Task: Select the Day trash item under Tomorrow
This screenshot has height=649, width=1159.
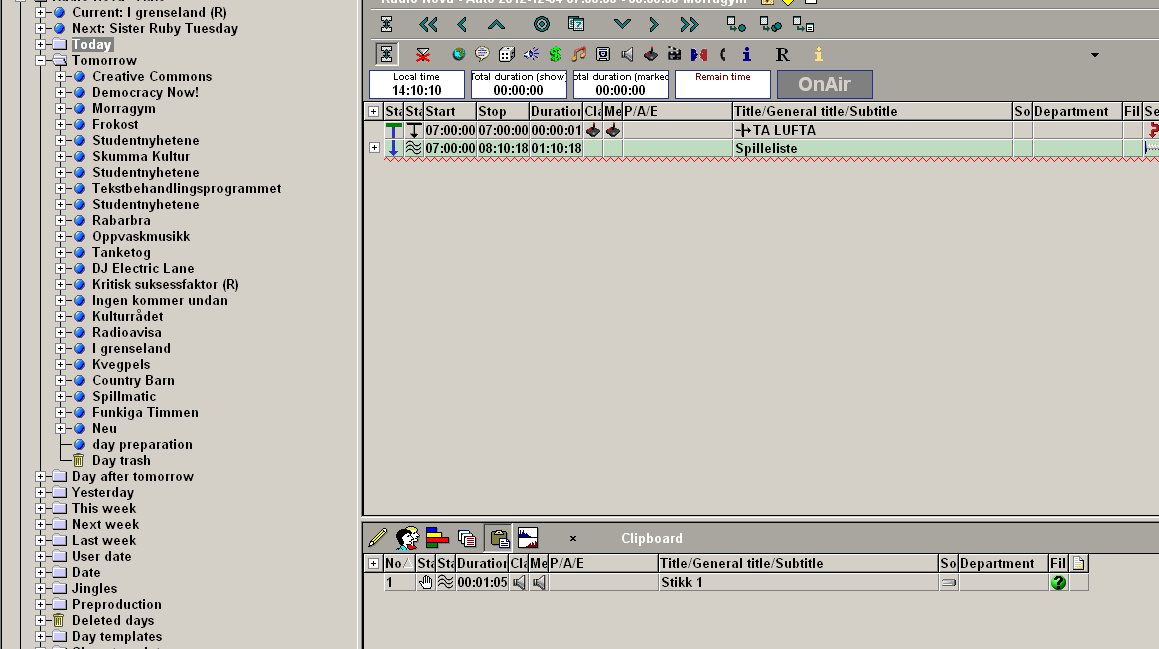Action: coord(121,461)
